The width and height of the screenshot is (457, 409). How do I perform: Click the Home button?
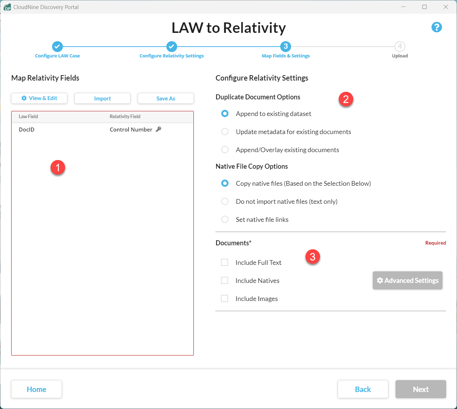point(37,389)
